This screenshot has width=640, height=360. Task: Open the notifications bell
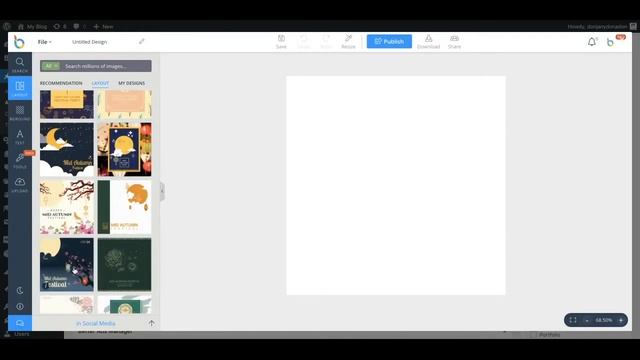pos(592,41)
